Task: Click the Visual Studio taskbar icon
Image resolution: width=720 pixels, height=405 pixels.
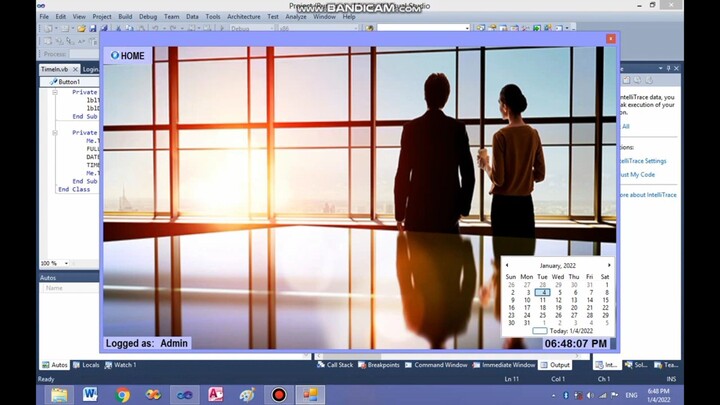Action: (x=185, y=394)
